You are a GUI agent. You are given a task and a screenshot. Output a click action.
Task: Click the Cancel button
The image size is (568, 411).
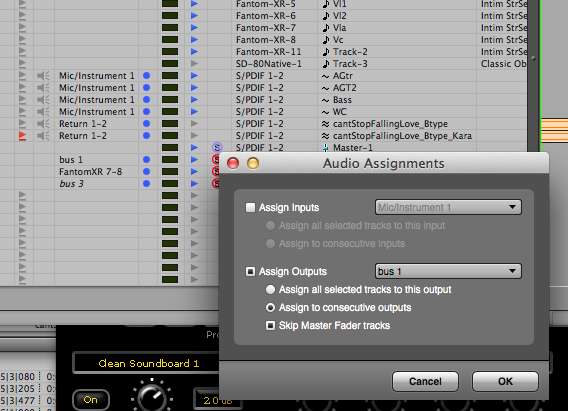pos(425,381)
